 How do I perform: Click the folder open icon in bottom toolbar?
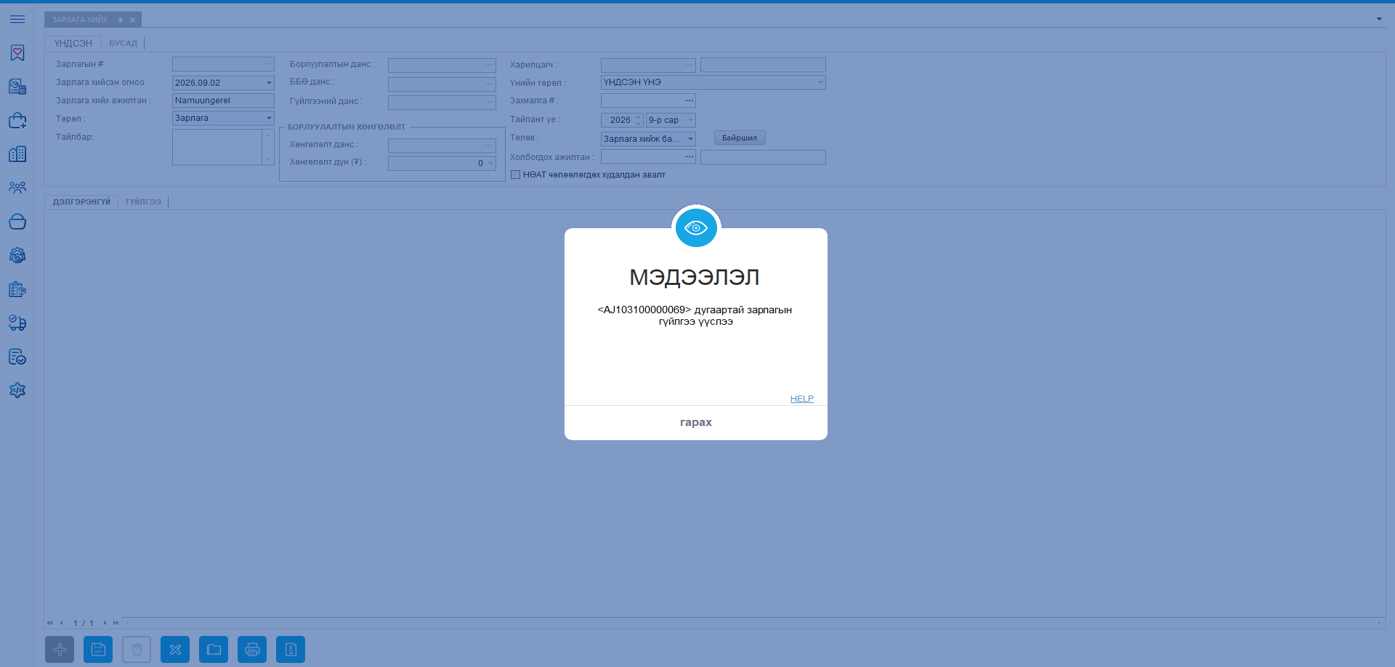pos(214,650)
